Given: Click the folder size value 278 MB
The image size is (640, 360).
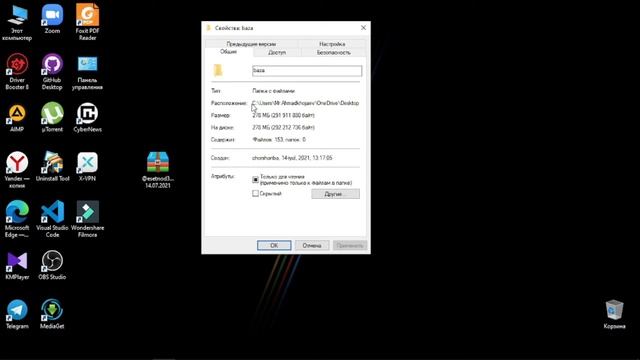Looking at the screenshot, I should pos(283,115).
